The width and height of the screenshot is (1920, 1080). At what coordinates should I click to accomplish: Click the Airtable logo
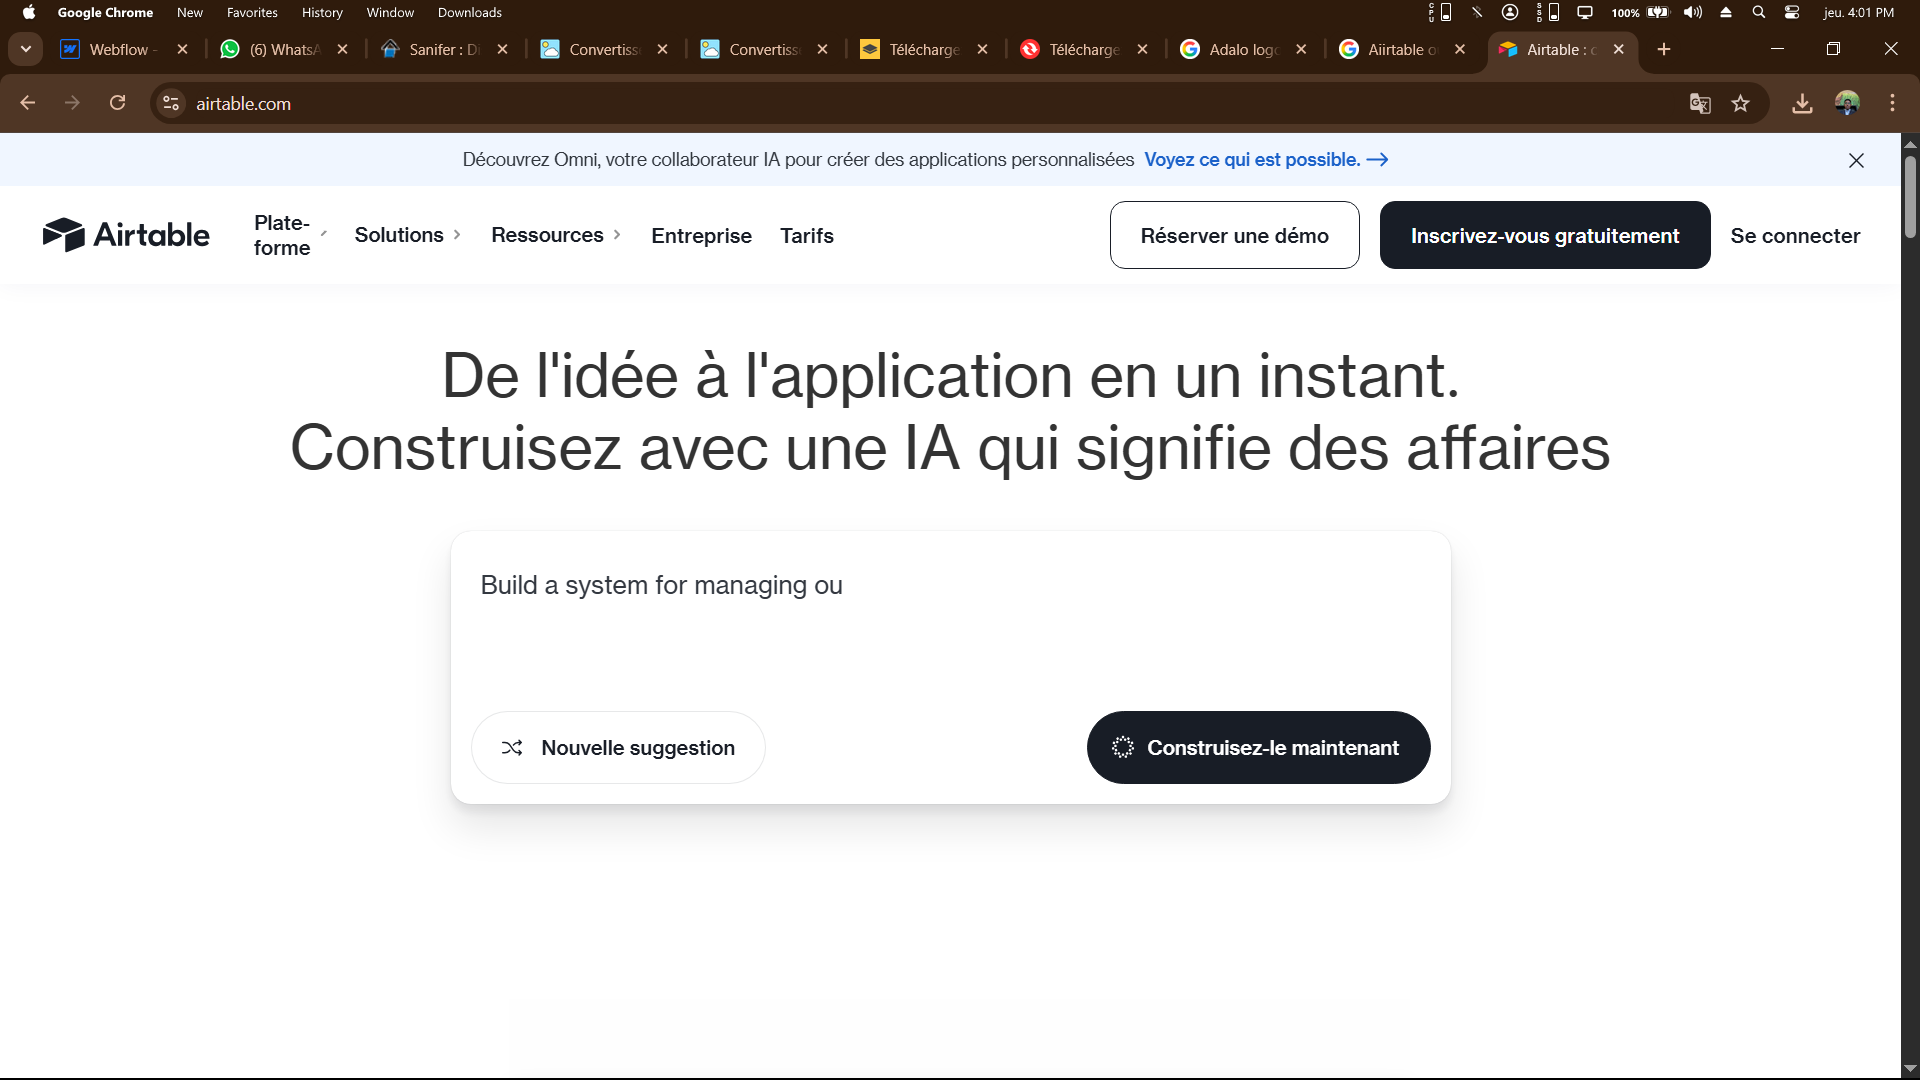pyautogui.click(x=126, y=235)
